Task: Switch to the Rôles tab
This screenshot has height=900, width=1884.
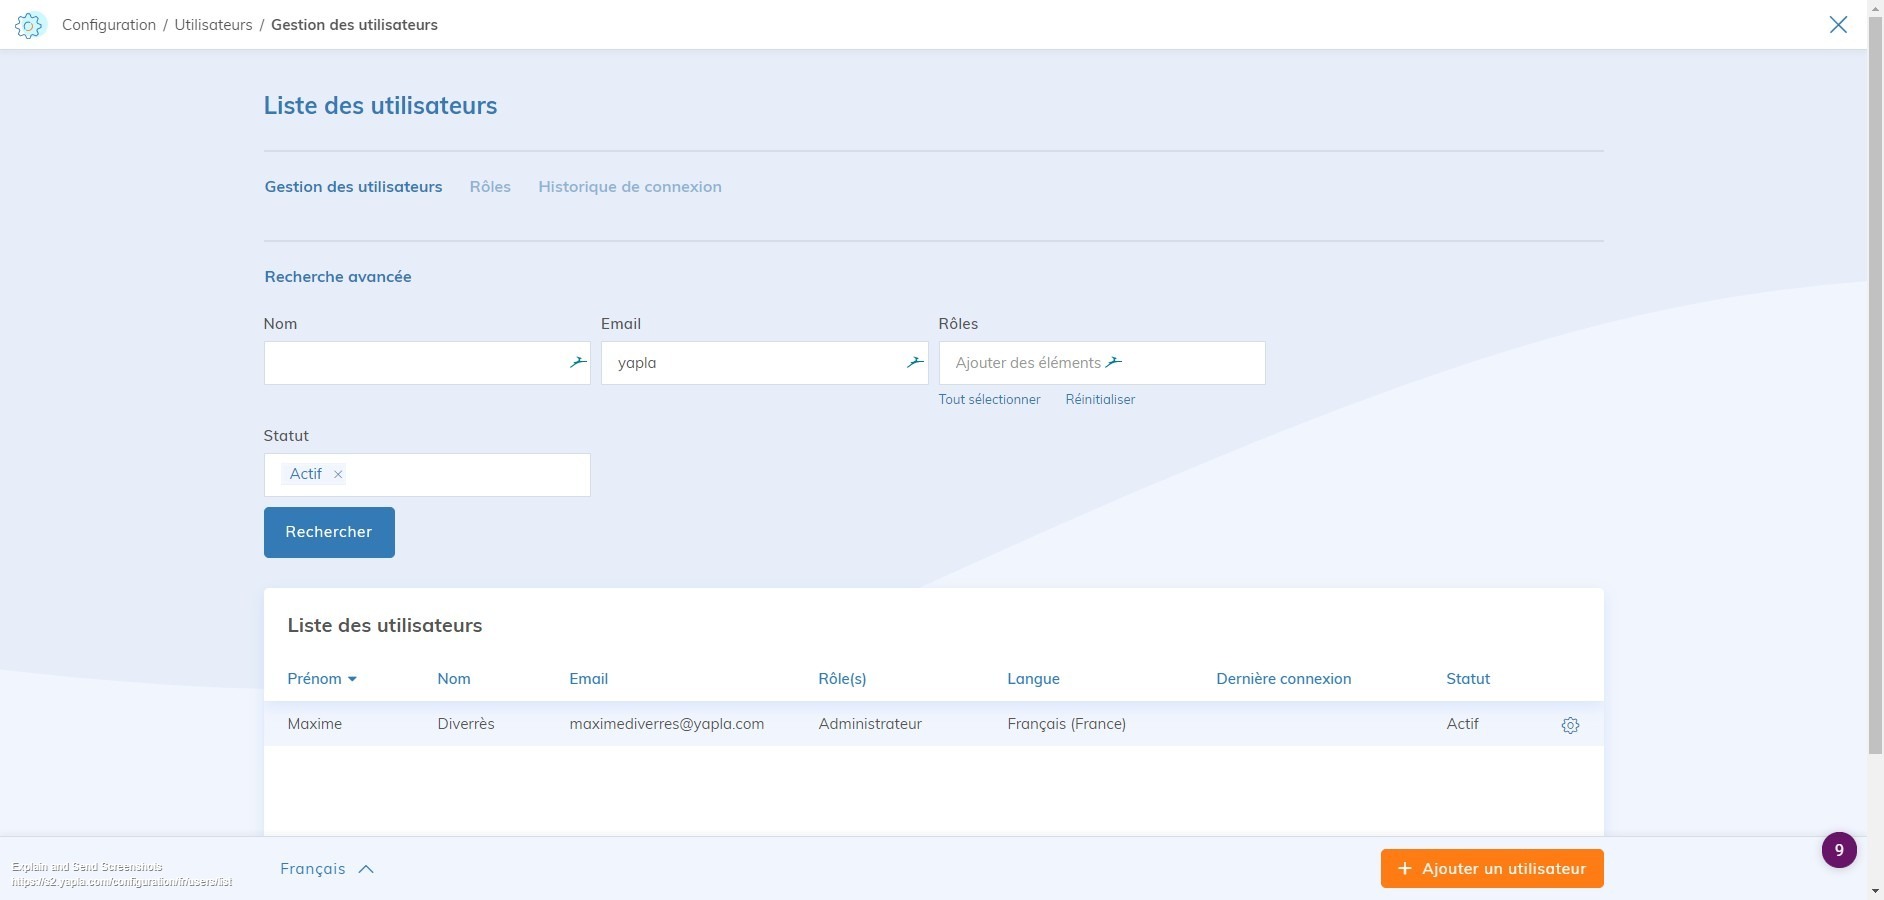Action: point(490,187)
